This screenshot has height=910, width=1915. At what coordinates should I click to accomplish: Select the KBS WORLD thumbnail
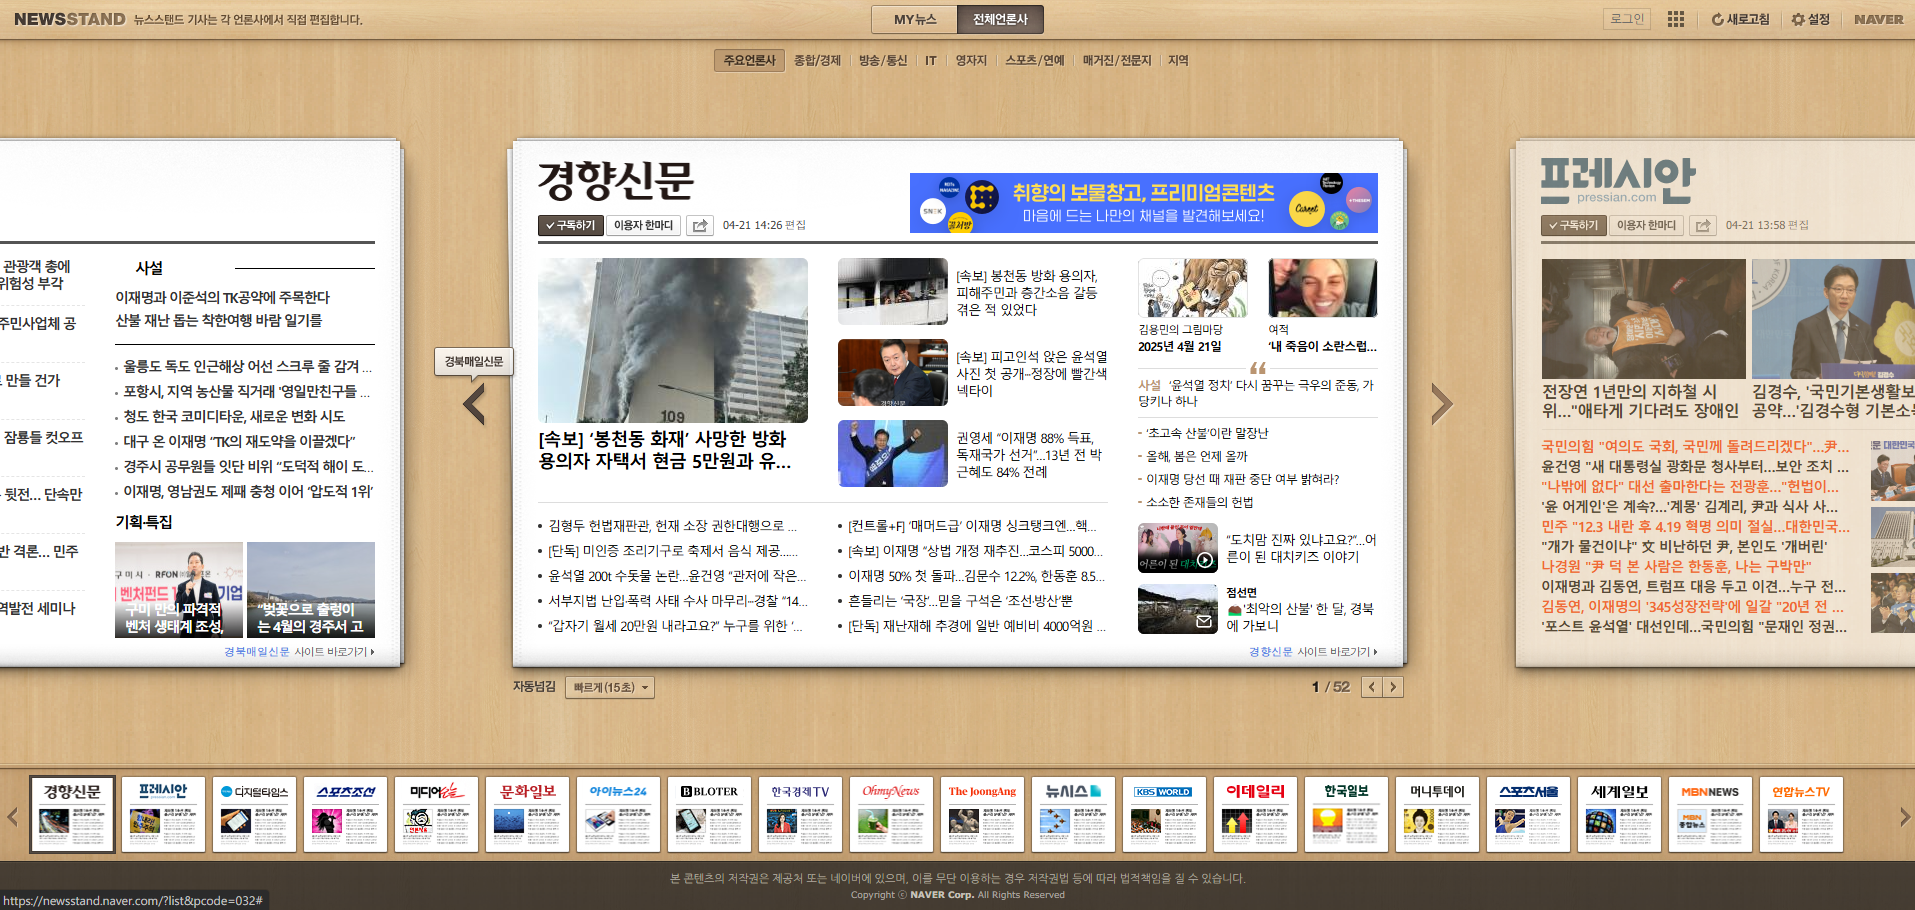(1164, 814)
